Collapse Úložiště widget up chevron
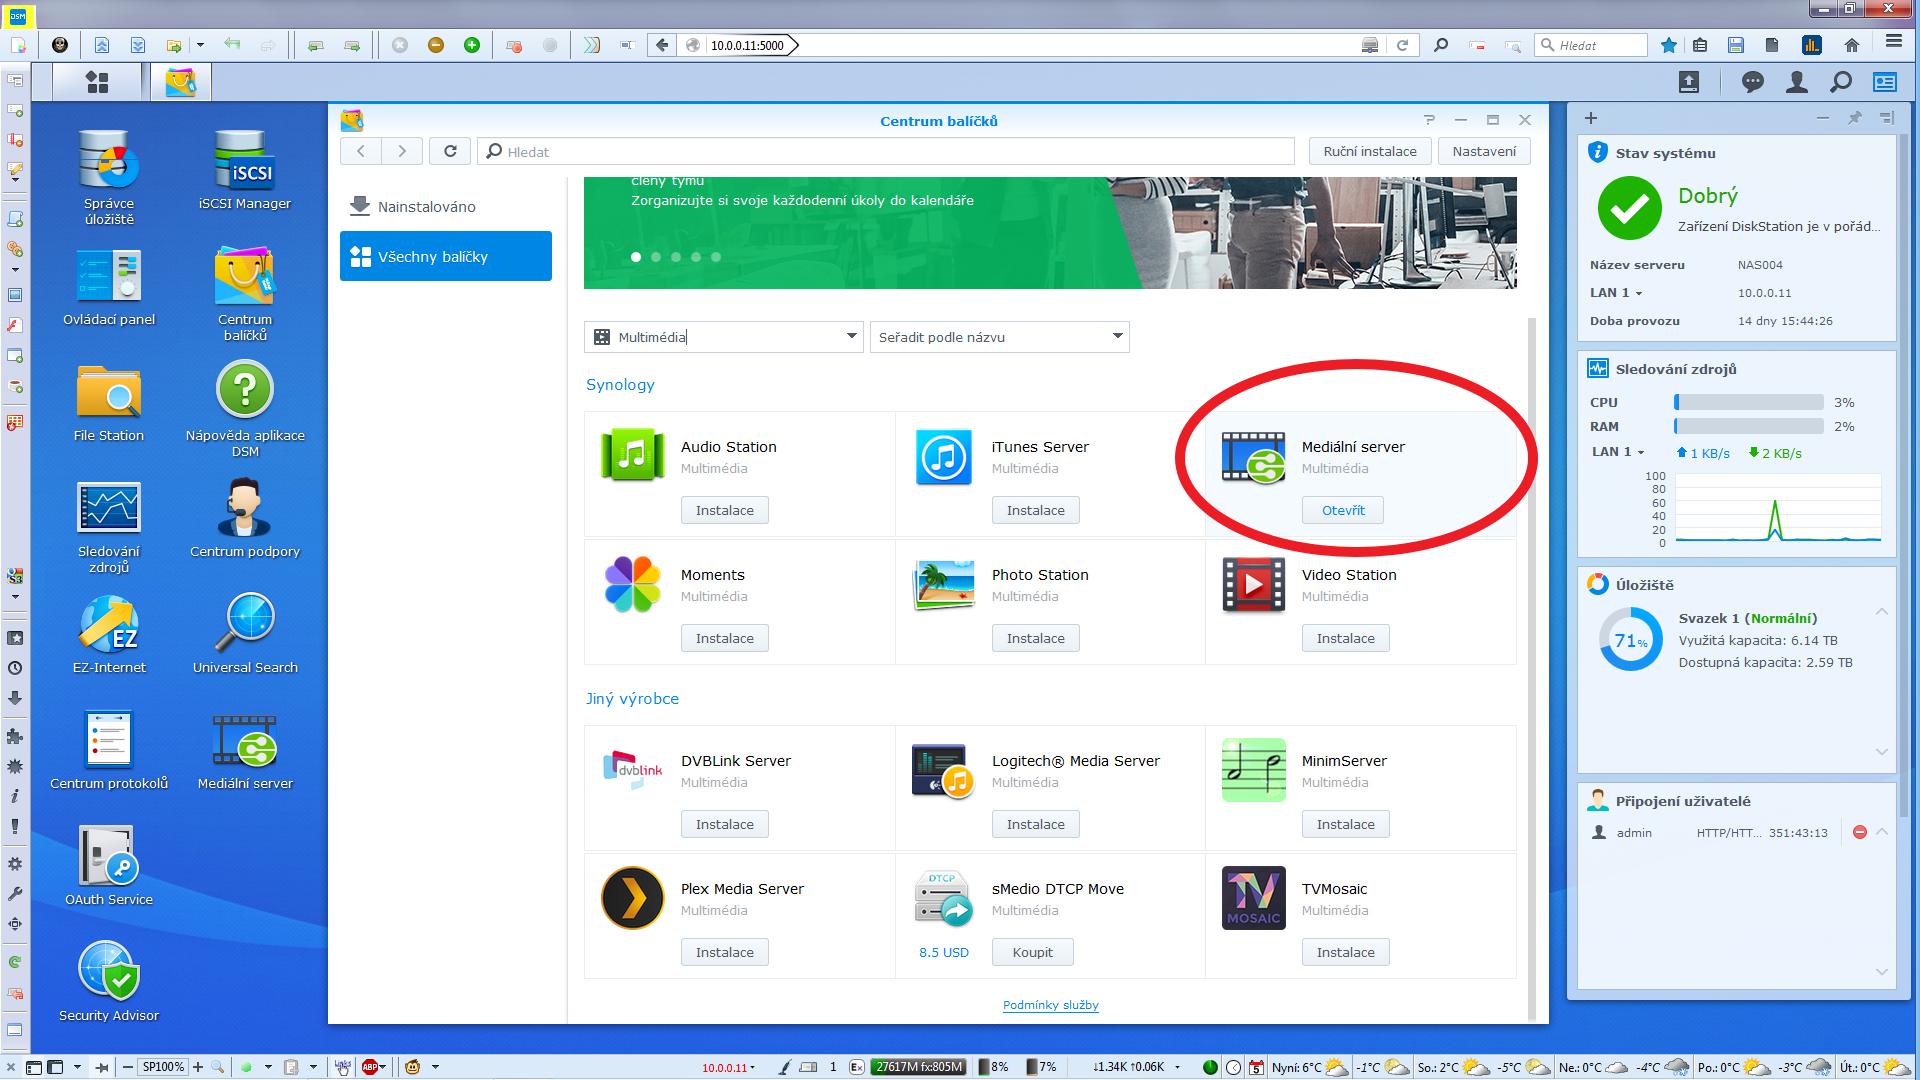1920x1080 pixels. point(1881,611)
